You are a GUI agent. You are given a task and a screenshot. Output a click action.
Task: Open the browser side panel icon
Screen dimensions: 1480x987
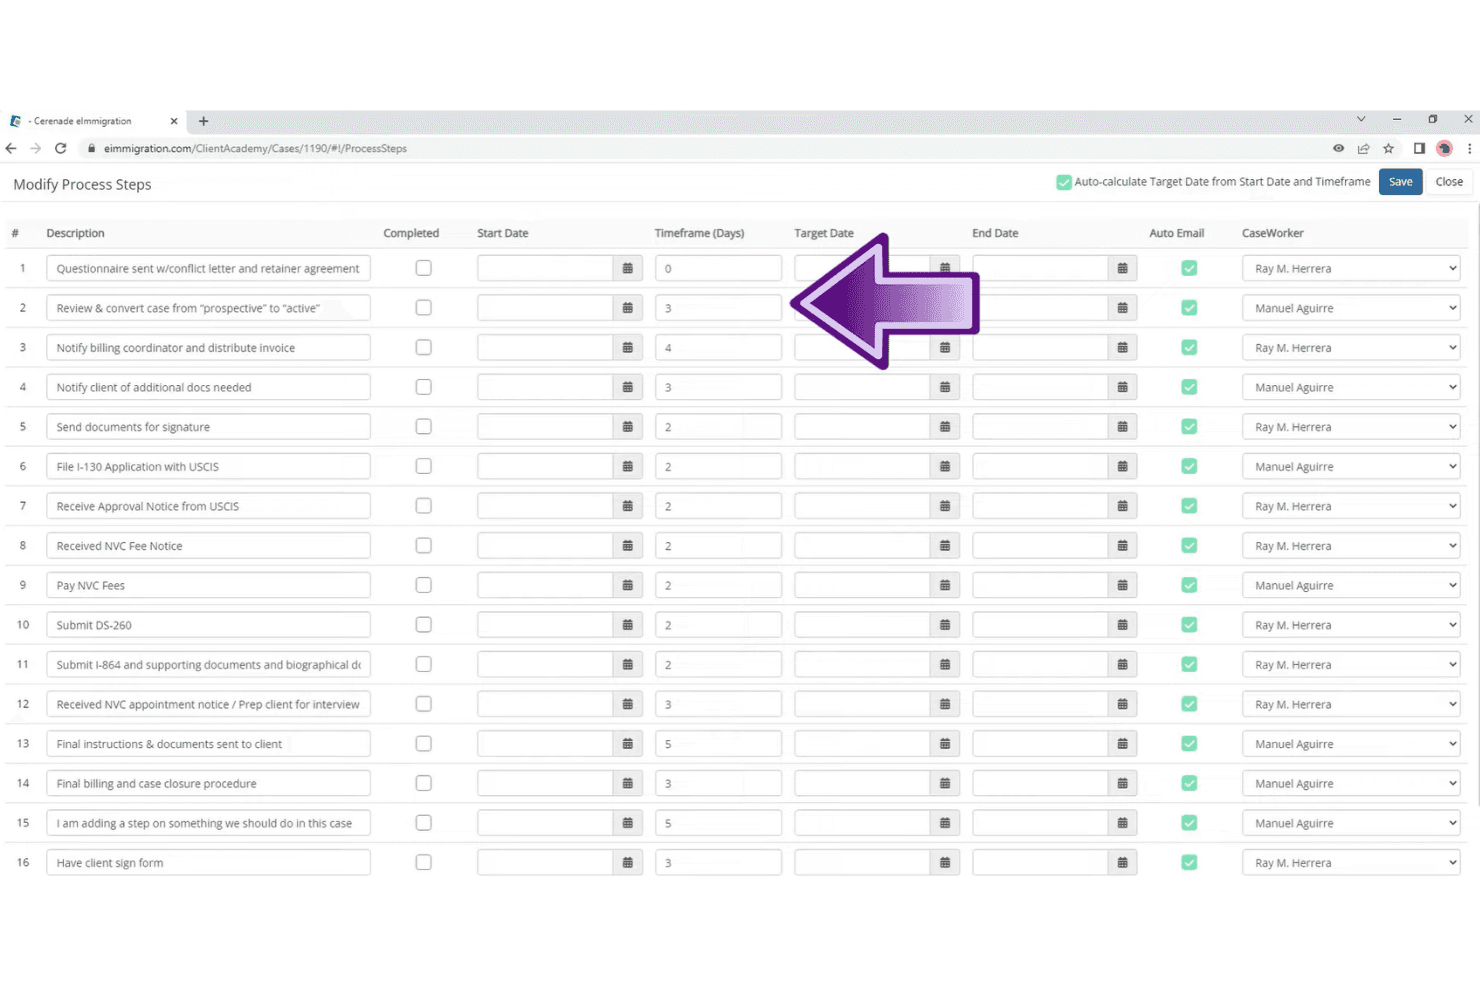point(1419,148)
